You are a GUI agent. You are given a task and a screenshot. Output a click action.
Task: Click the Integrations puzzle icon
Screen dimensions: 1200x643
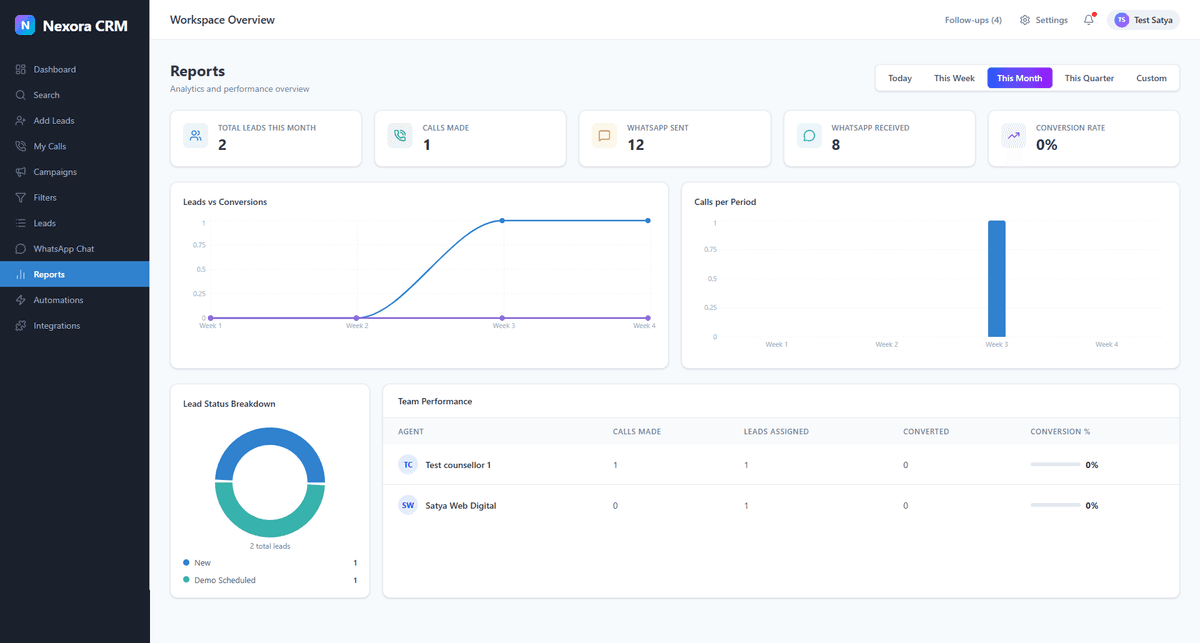(x=21, y=326)
